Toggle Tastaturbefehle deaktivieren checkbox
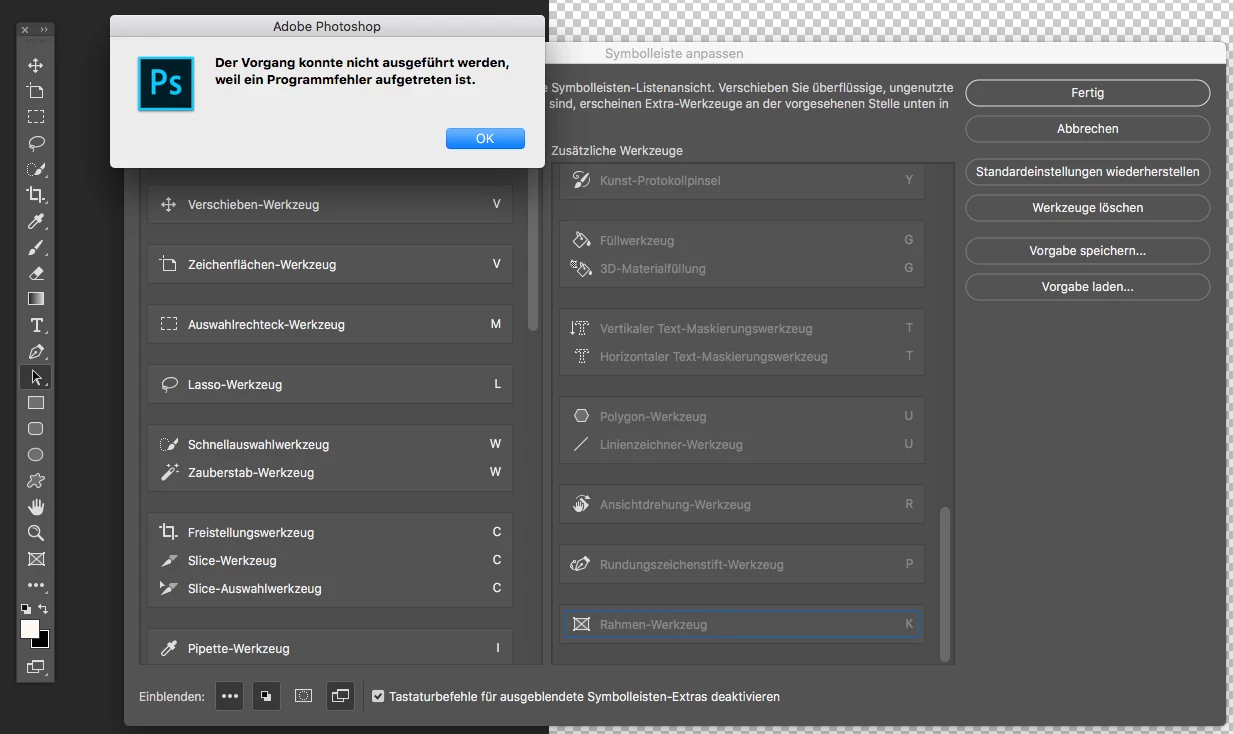This screenshot has width=1233, height=734. [x=378, y=696]
